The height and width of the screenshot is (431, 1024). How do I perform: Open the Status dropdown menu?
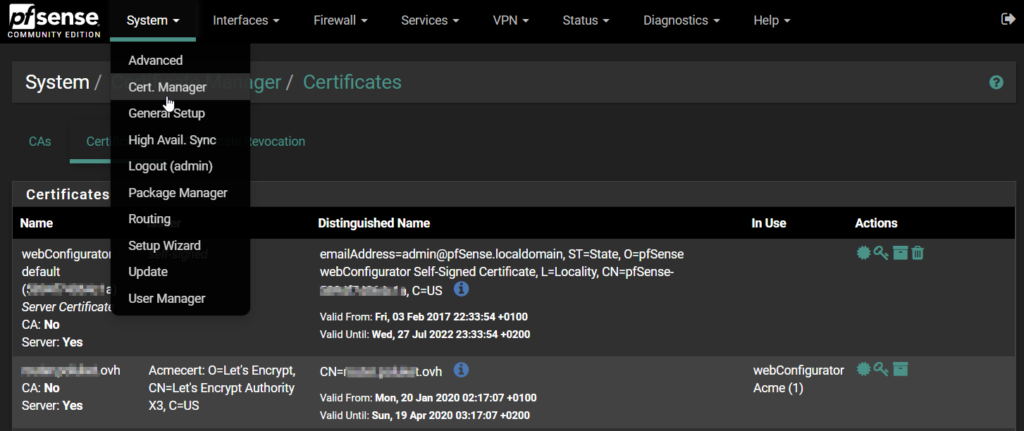(586, 21)
